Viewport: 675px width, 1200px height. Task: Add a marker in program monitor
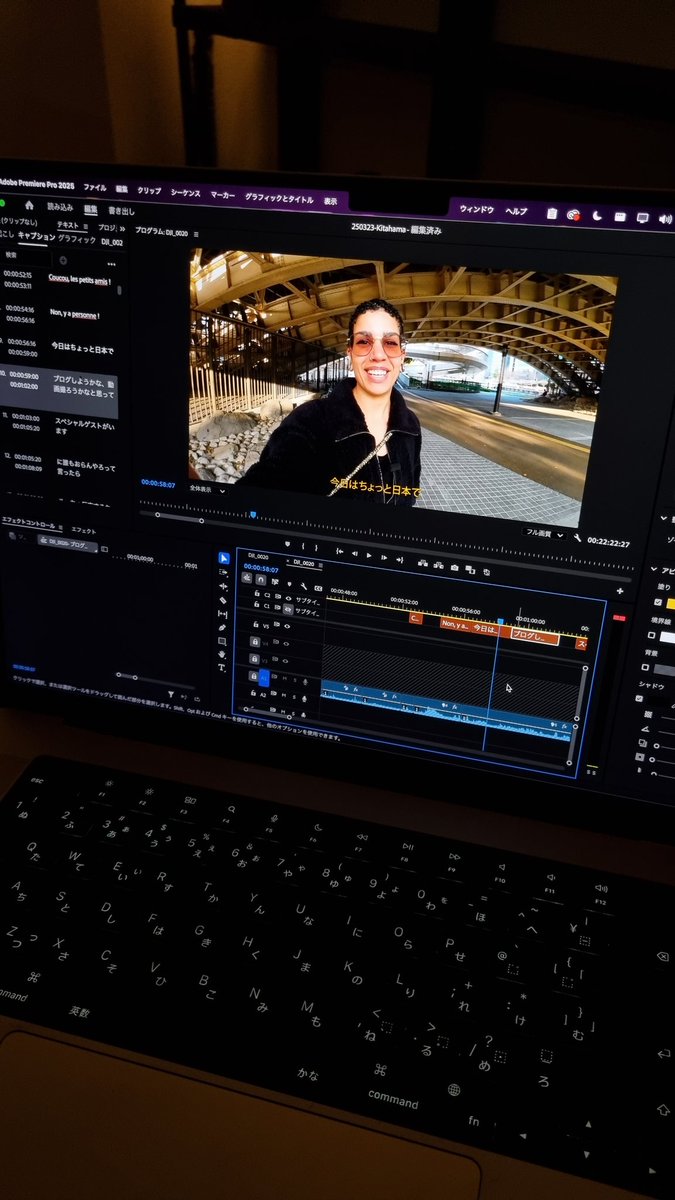(288, 545)
